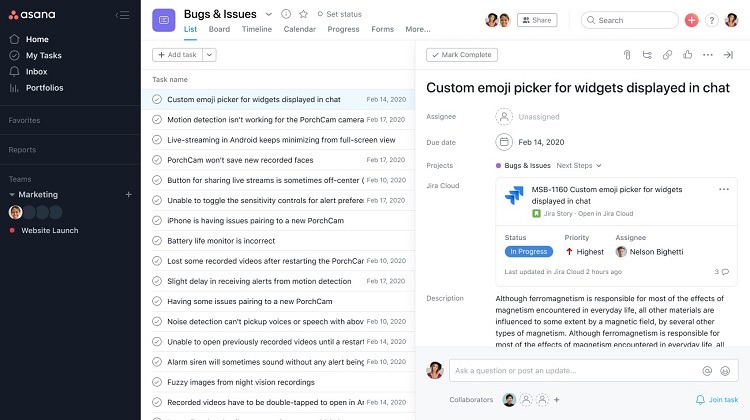Like the task with thumbs up
Image resolution: width=750 pixels, height=420 pixels.
coord(687,55)
